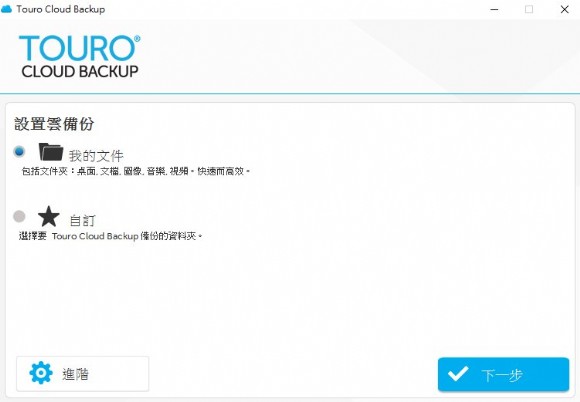Click the blue gear icon in 進階
580x402 pixels.
point(41,373)
